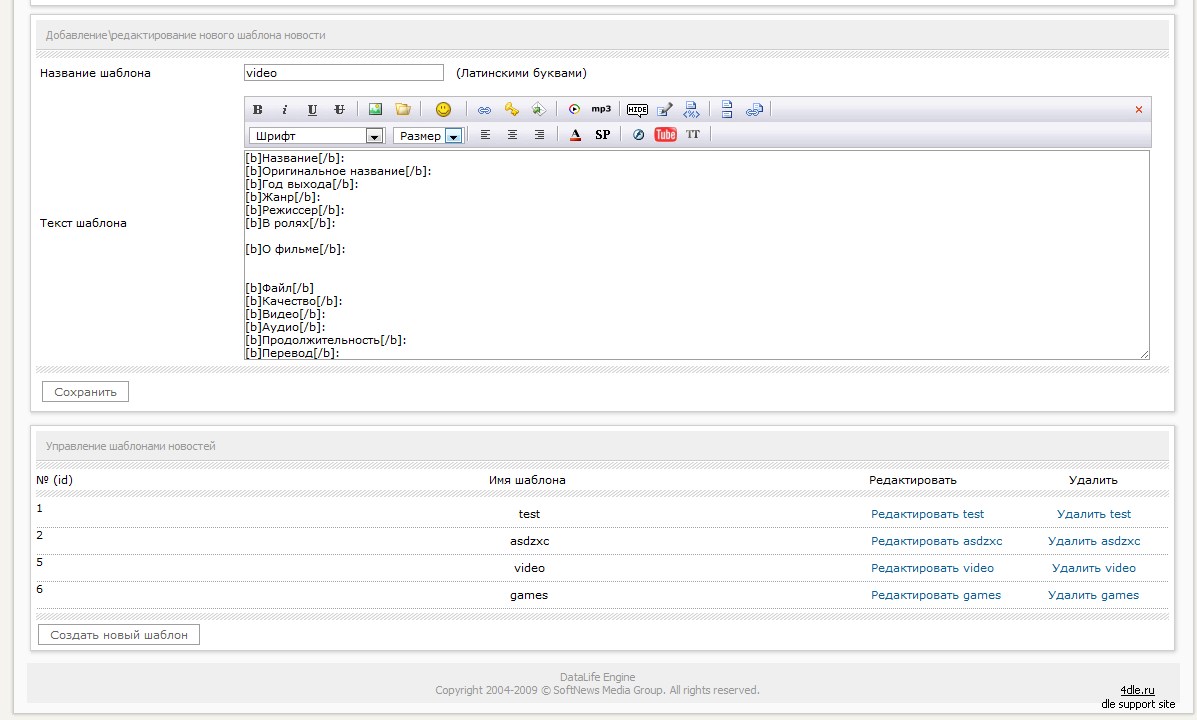The height and width of the screenshot is (720, 1197).
Task: Insert protected link with key icon
Action: (x=511, y=110)
